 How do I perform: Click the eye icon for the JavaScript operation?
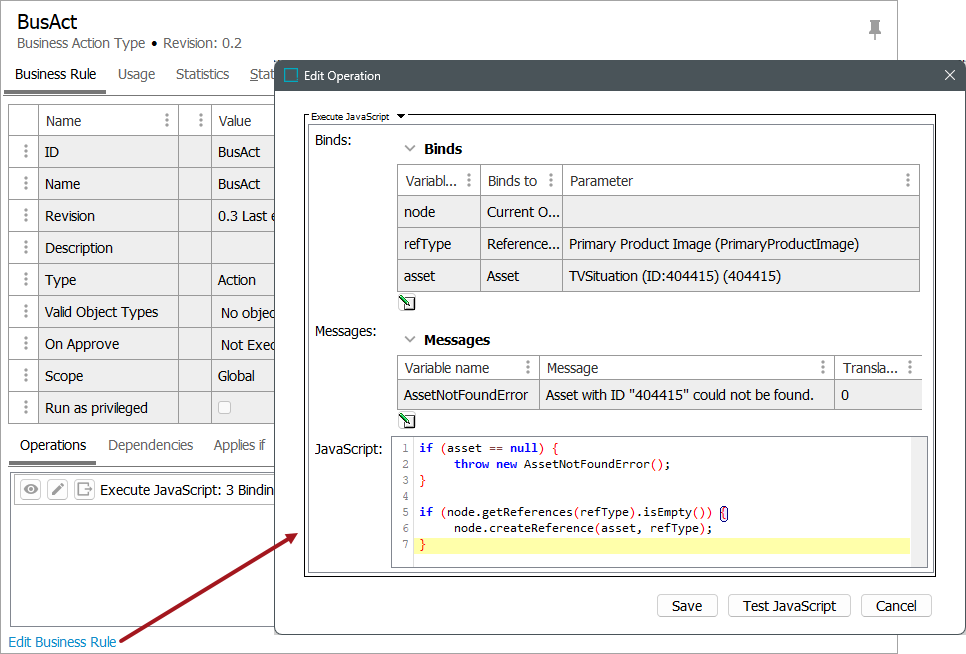point(31,490)
